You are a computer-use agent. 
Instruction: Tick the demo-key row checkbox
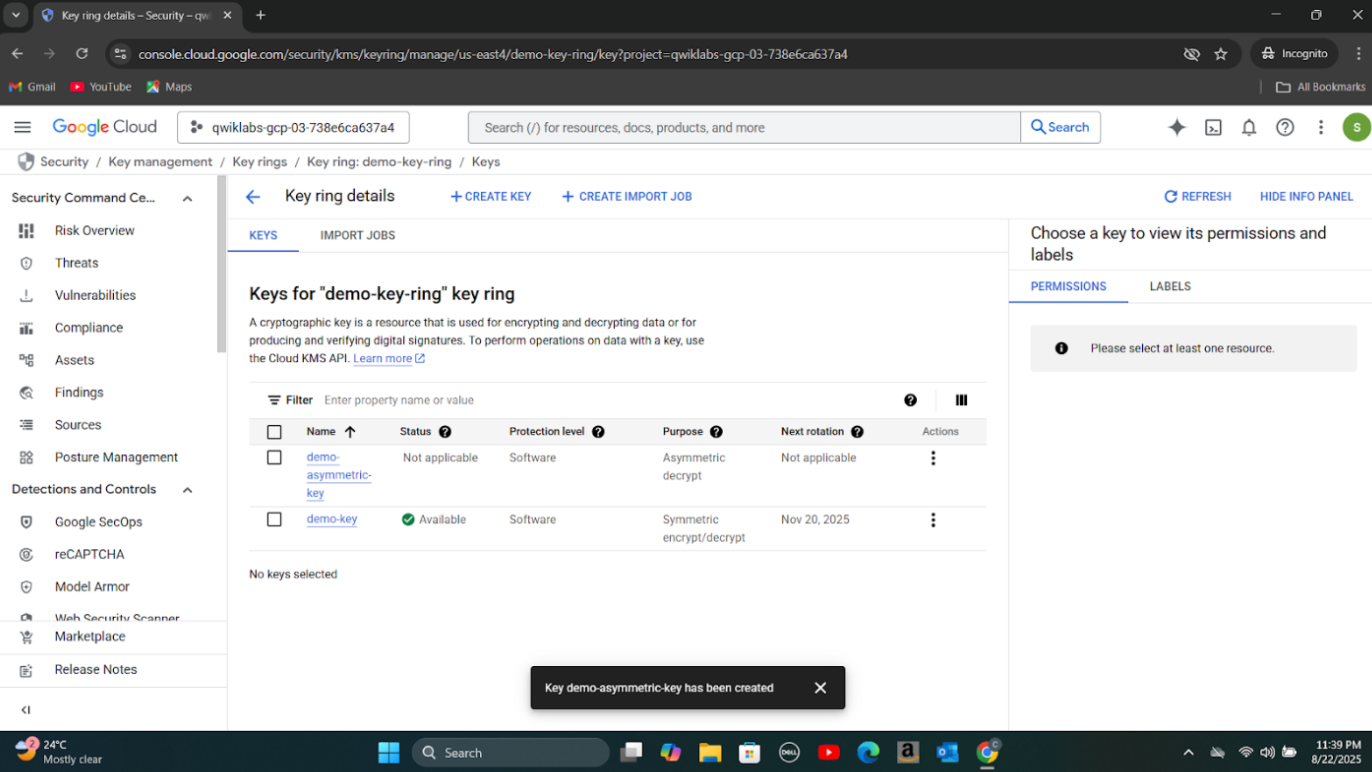(274, 519)
